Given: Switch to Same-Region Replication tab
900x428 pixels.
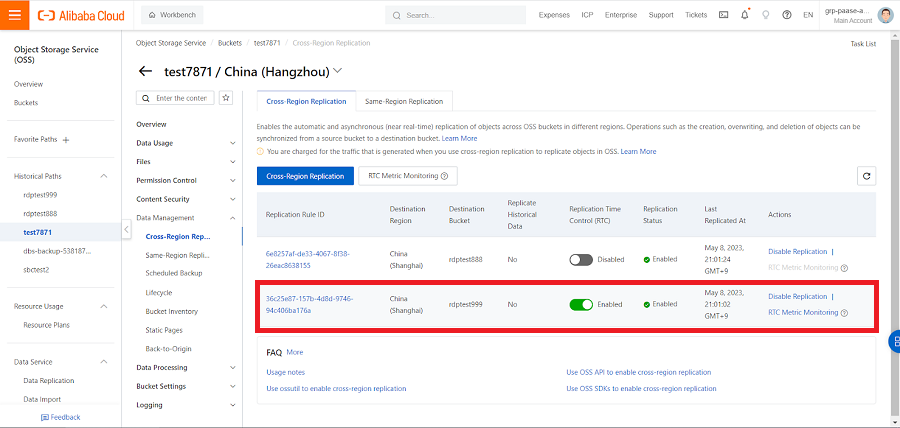Looking at the screenshot, I should [404, 101].
